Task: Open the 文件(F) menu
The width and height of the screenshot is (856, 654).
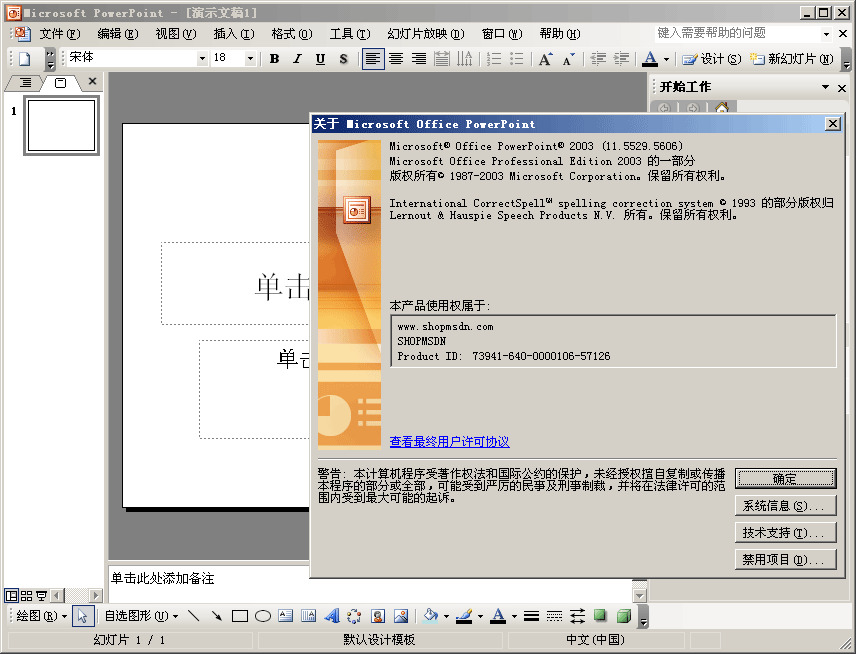Action: point(60,34)
